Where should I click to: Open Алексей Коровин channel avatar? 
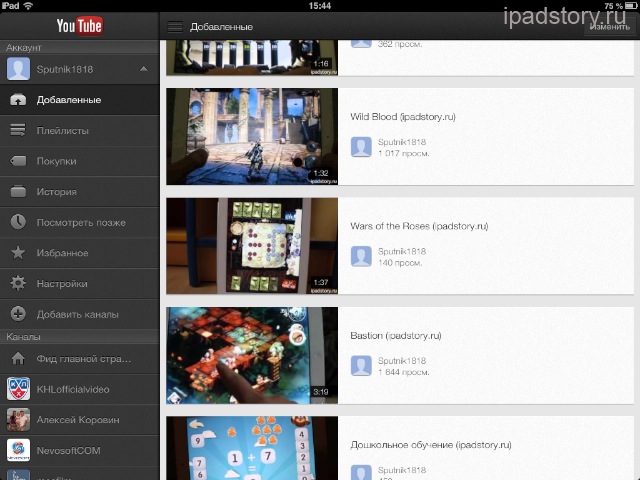(18, 420)
